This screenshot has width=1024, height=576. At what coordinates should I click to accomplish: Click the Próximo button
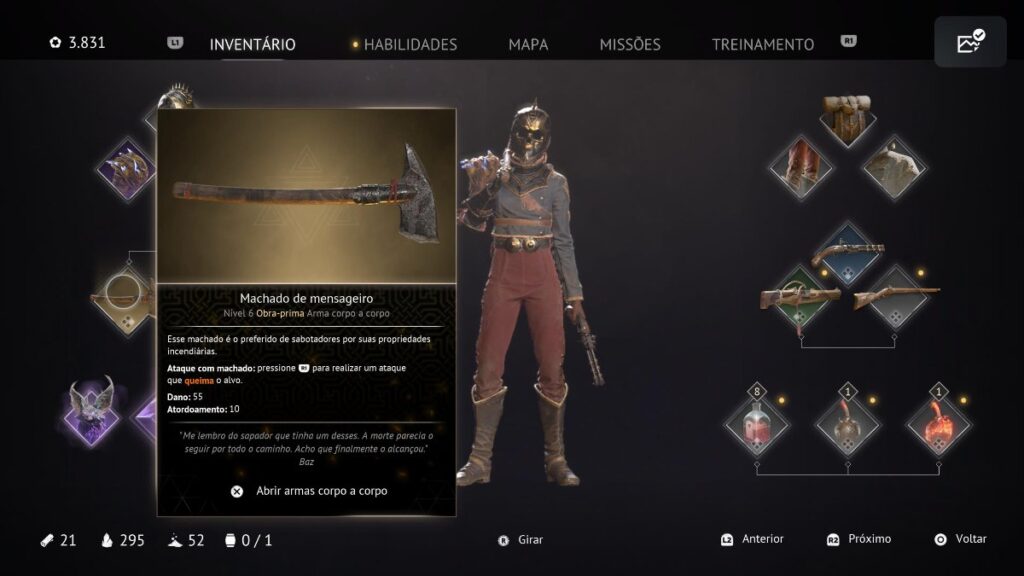(859, 539)
